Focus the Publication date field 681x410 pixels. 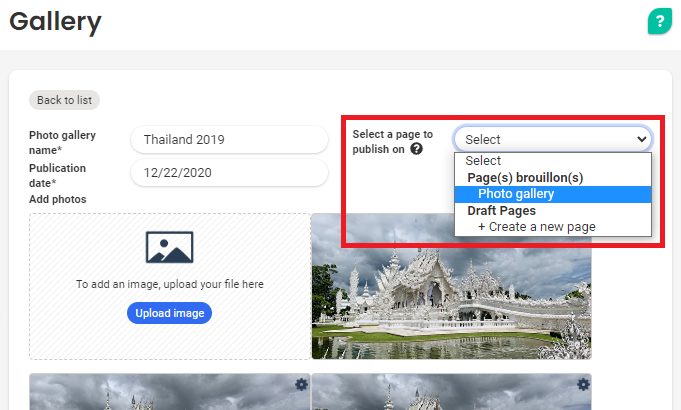coord(229,173)
